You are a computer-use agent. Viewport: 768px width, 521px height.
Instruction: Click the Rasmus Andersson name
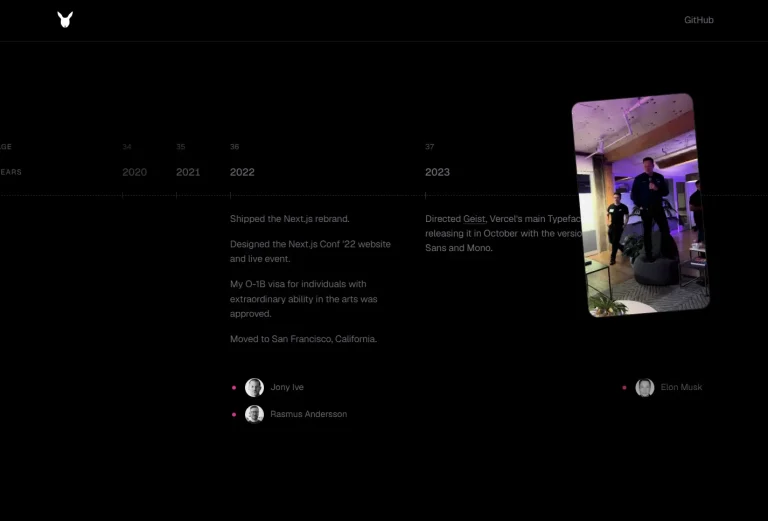[x=309, y=414]
